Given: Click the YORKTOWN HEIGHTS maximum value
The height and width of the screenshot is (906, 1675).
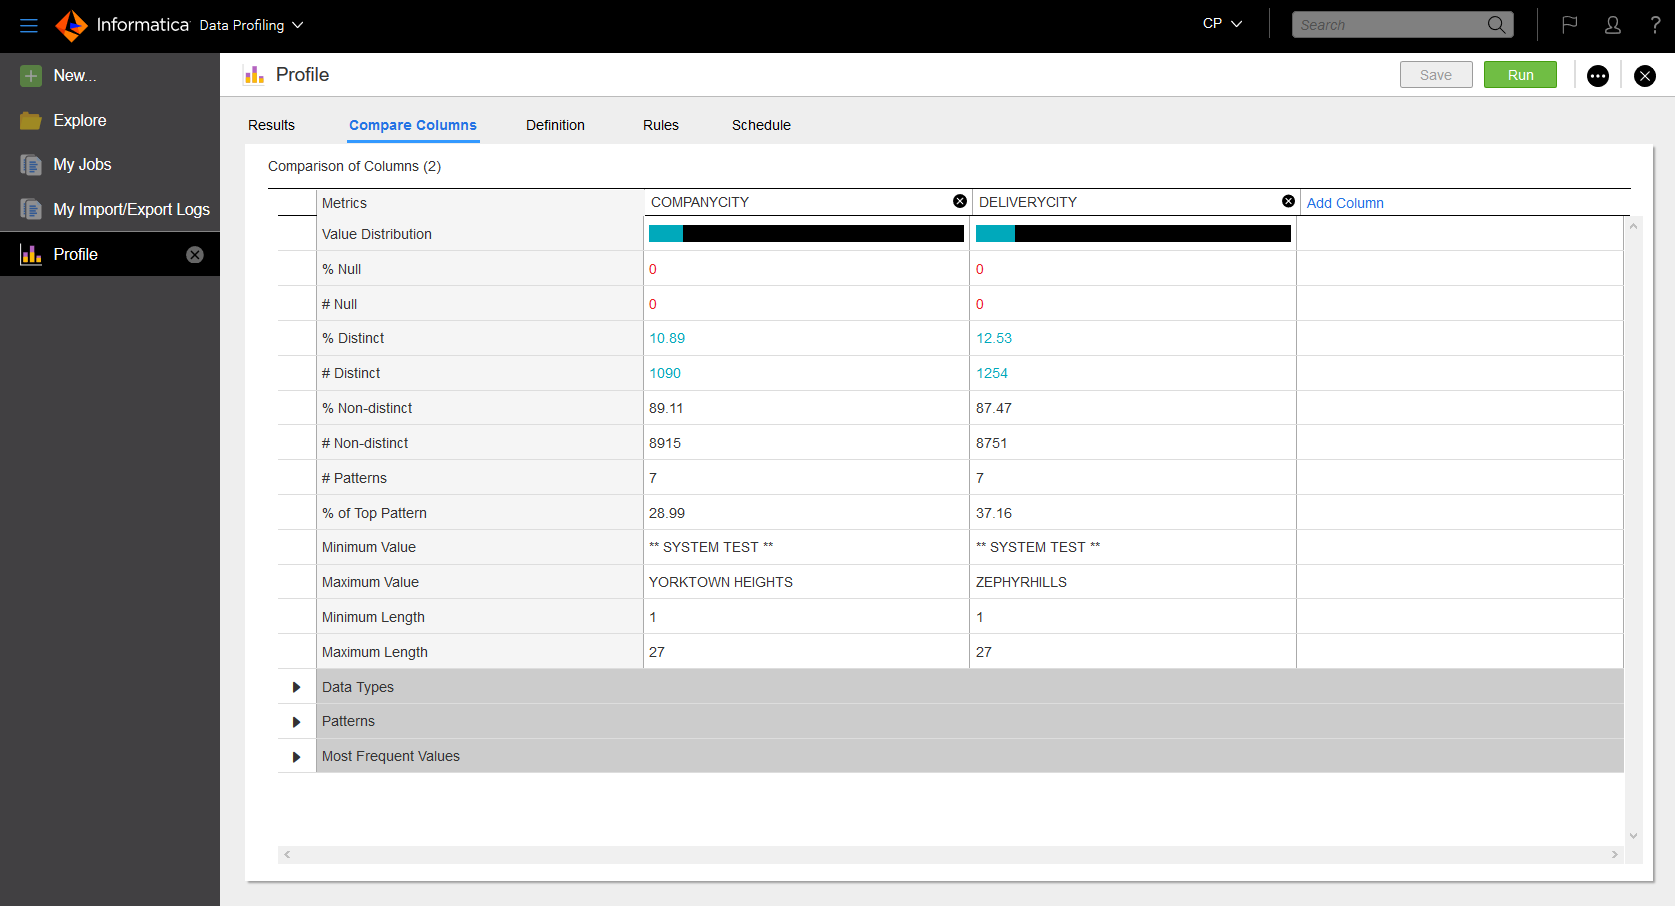Looking at the screenshot, I should pos(721,582).
